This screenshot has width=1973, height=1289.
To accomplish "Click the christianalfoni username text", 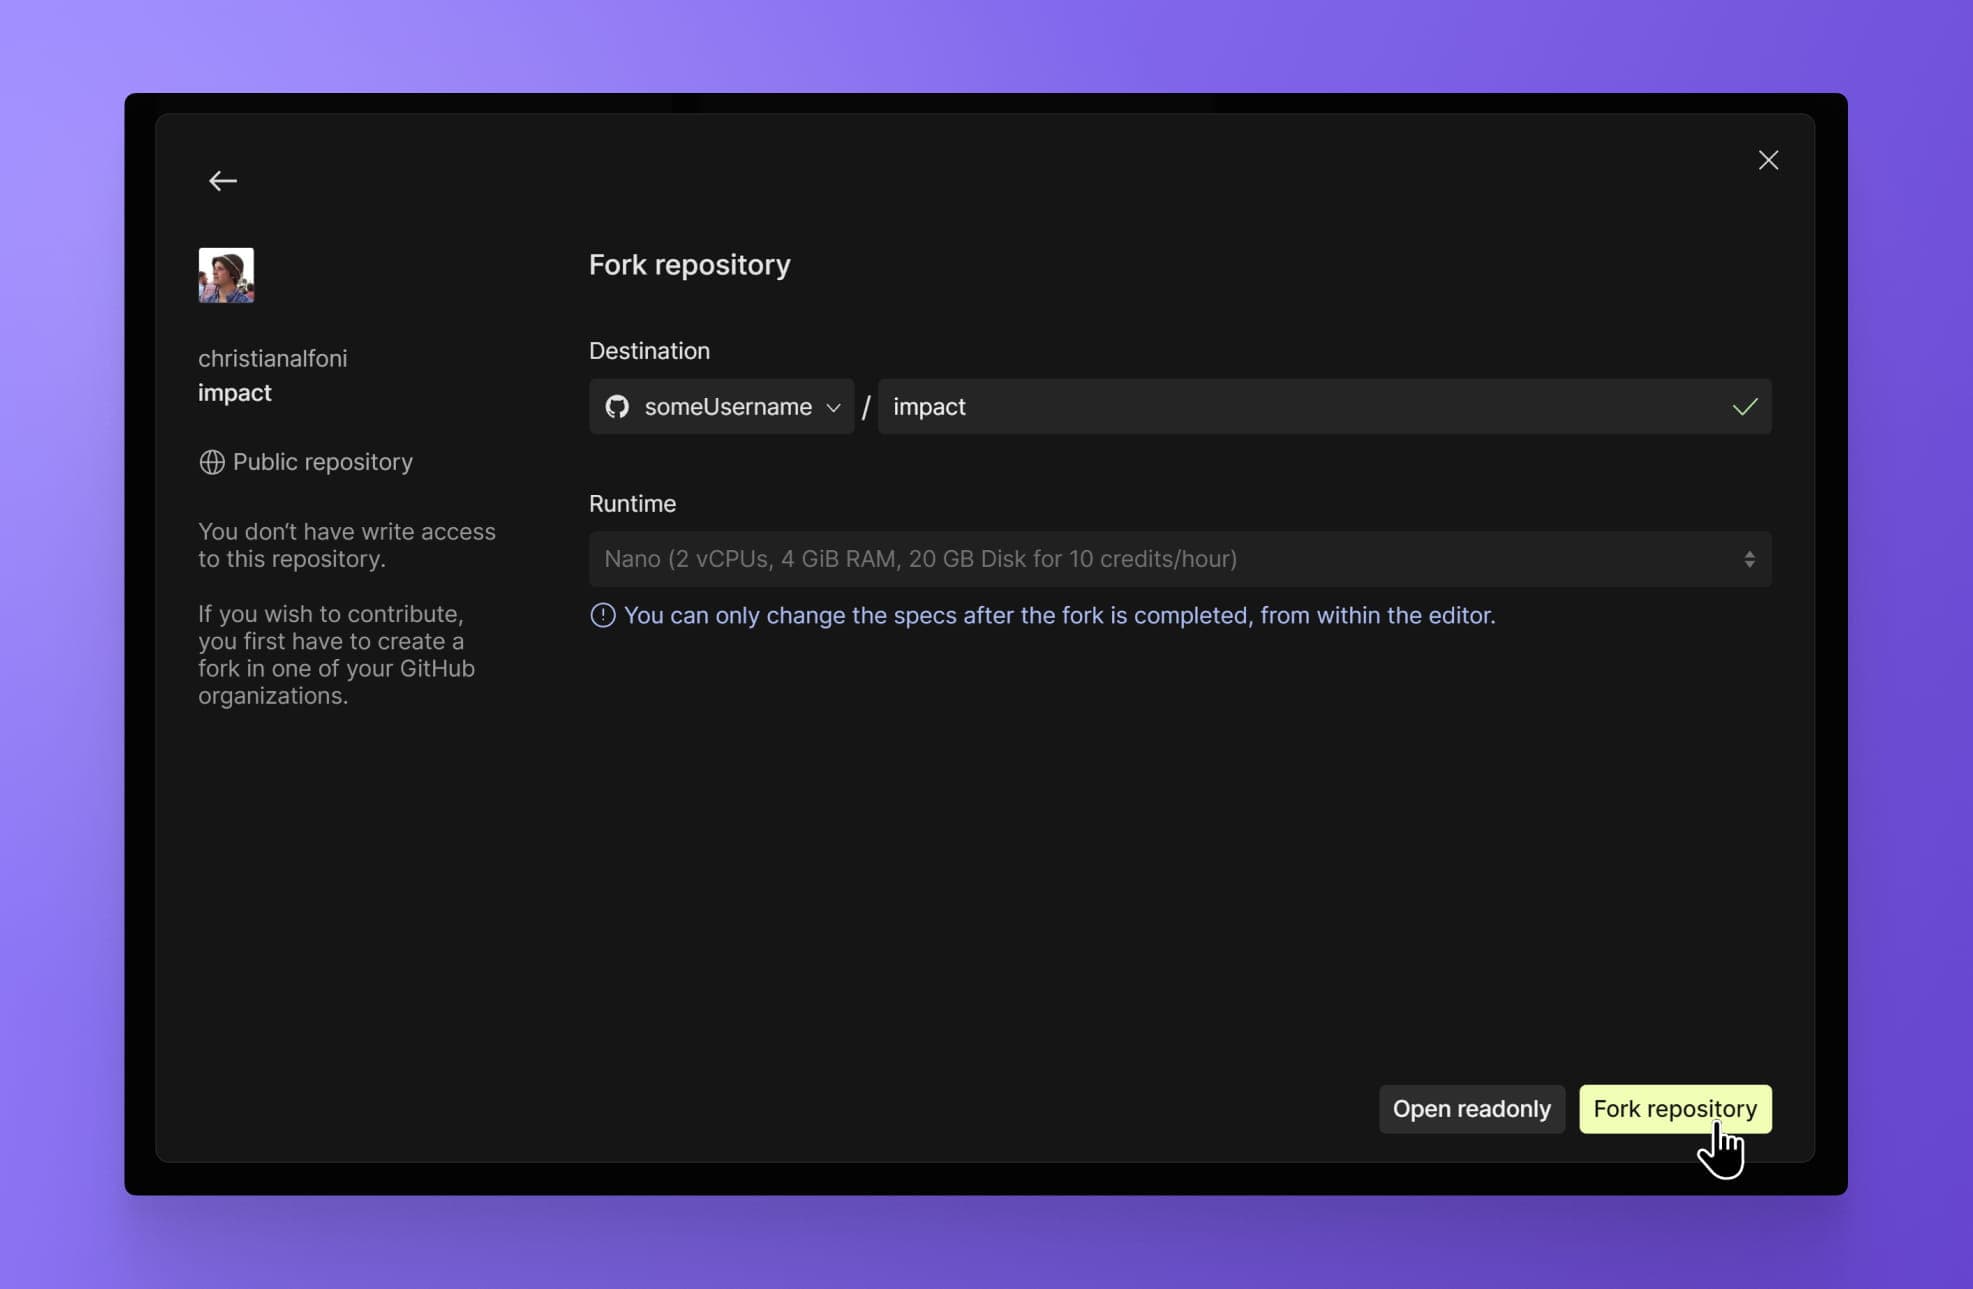I will click(272, 358).
